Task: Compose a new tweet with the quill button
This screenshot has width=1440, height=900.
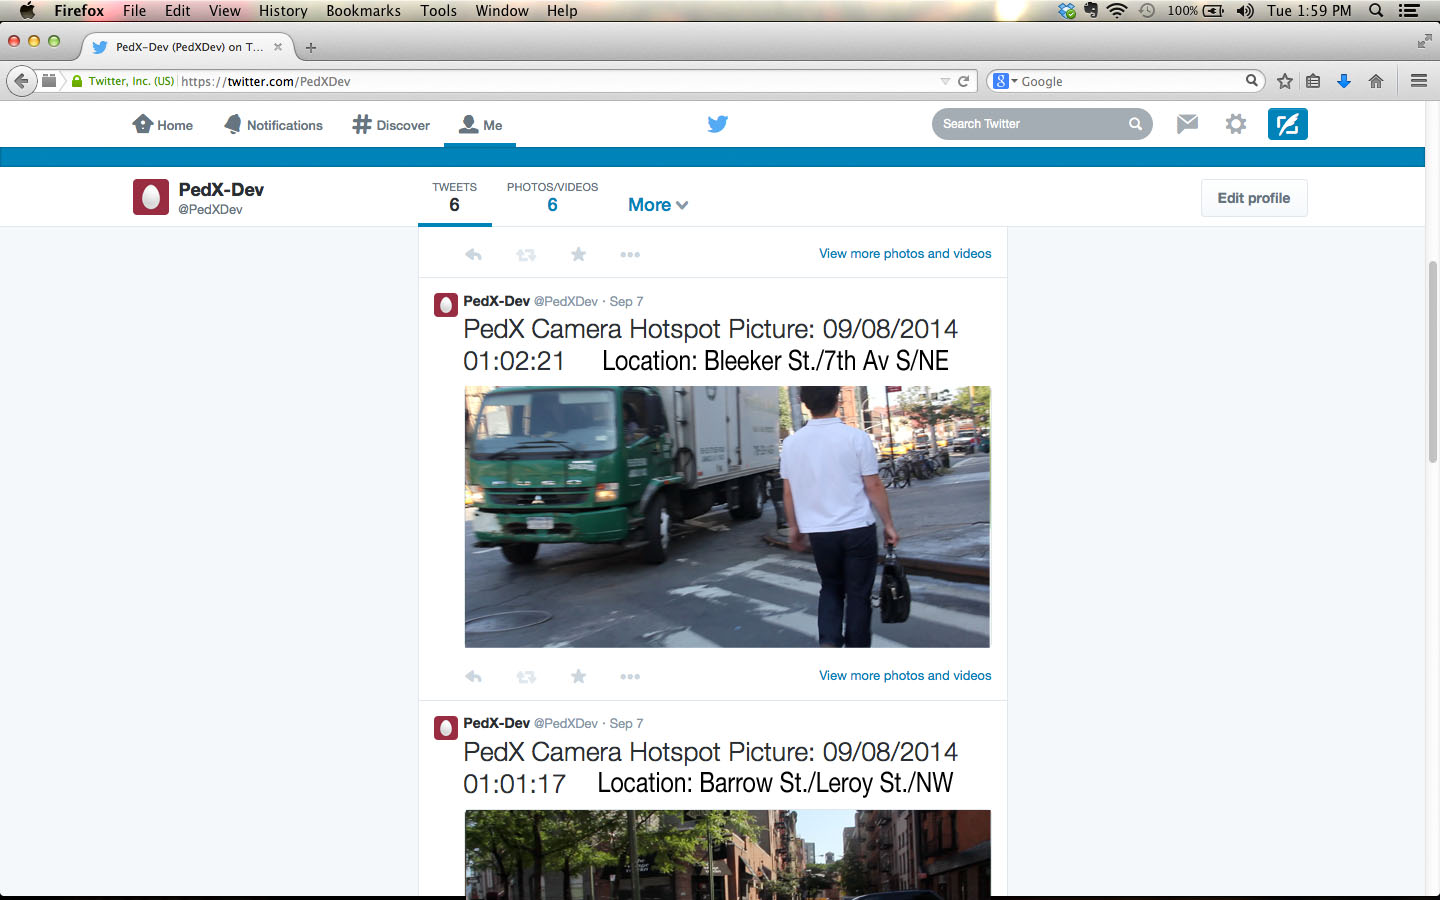Action: [x=1287, y=124]
